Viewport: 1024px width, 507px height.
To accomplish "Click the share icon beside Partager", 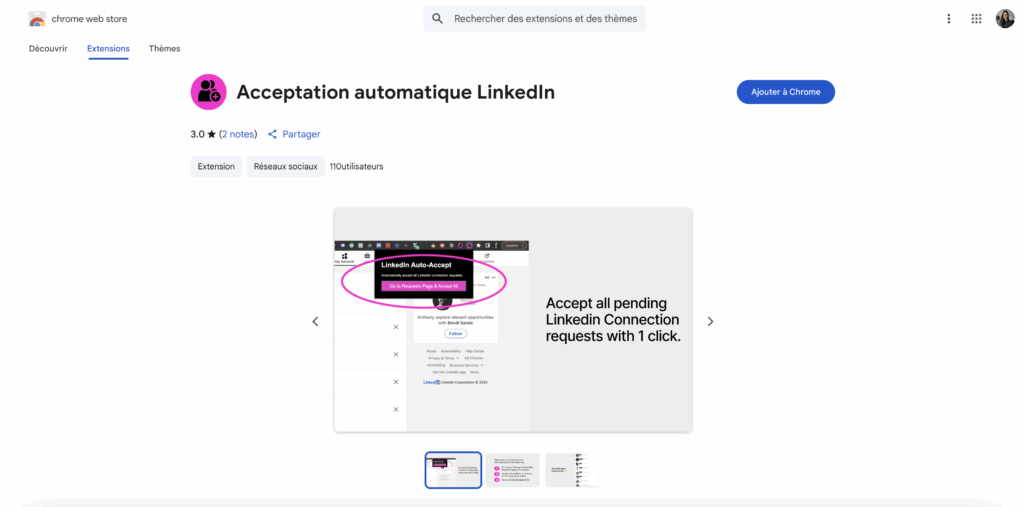I will pyautogui.click(x=272, y=134).
